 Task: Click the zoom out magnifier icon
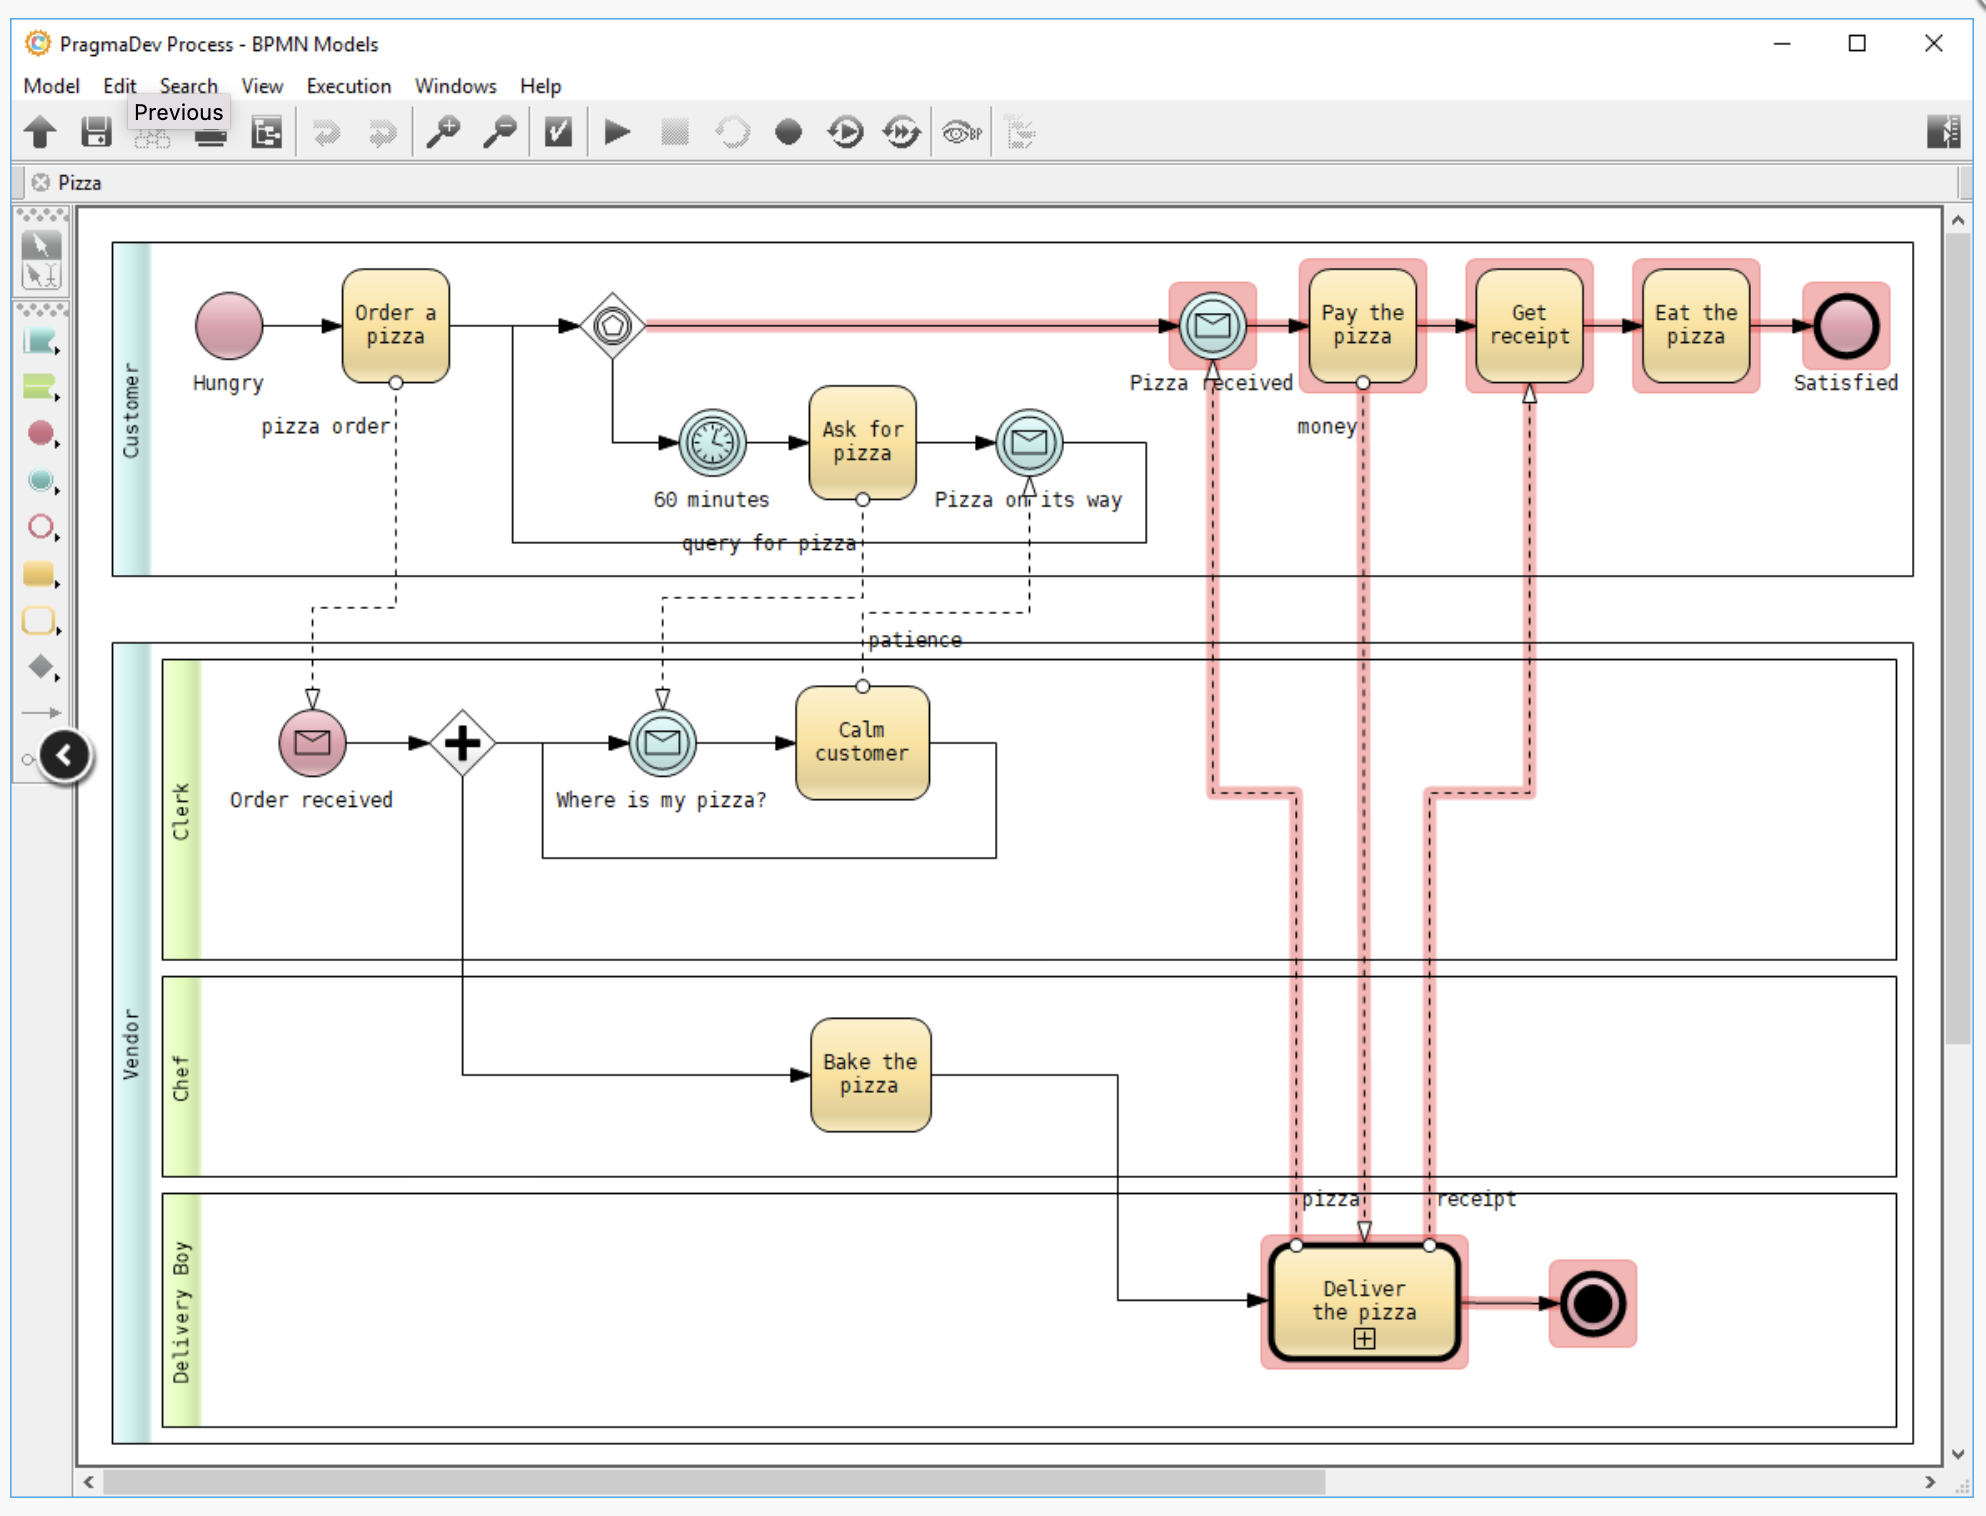click(499, 132)
